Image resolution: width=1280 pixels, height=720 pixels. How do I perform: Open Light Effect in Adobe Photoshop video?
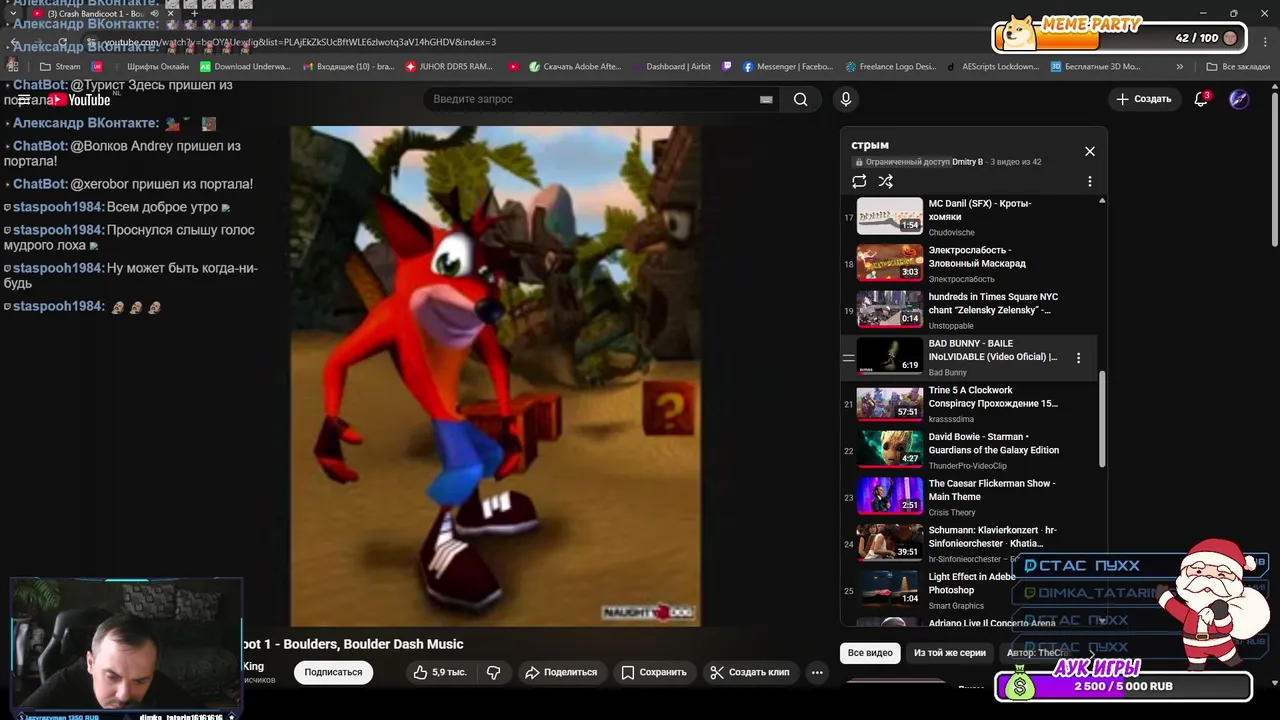click(x=969, y=590)
